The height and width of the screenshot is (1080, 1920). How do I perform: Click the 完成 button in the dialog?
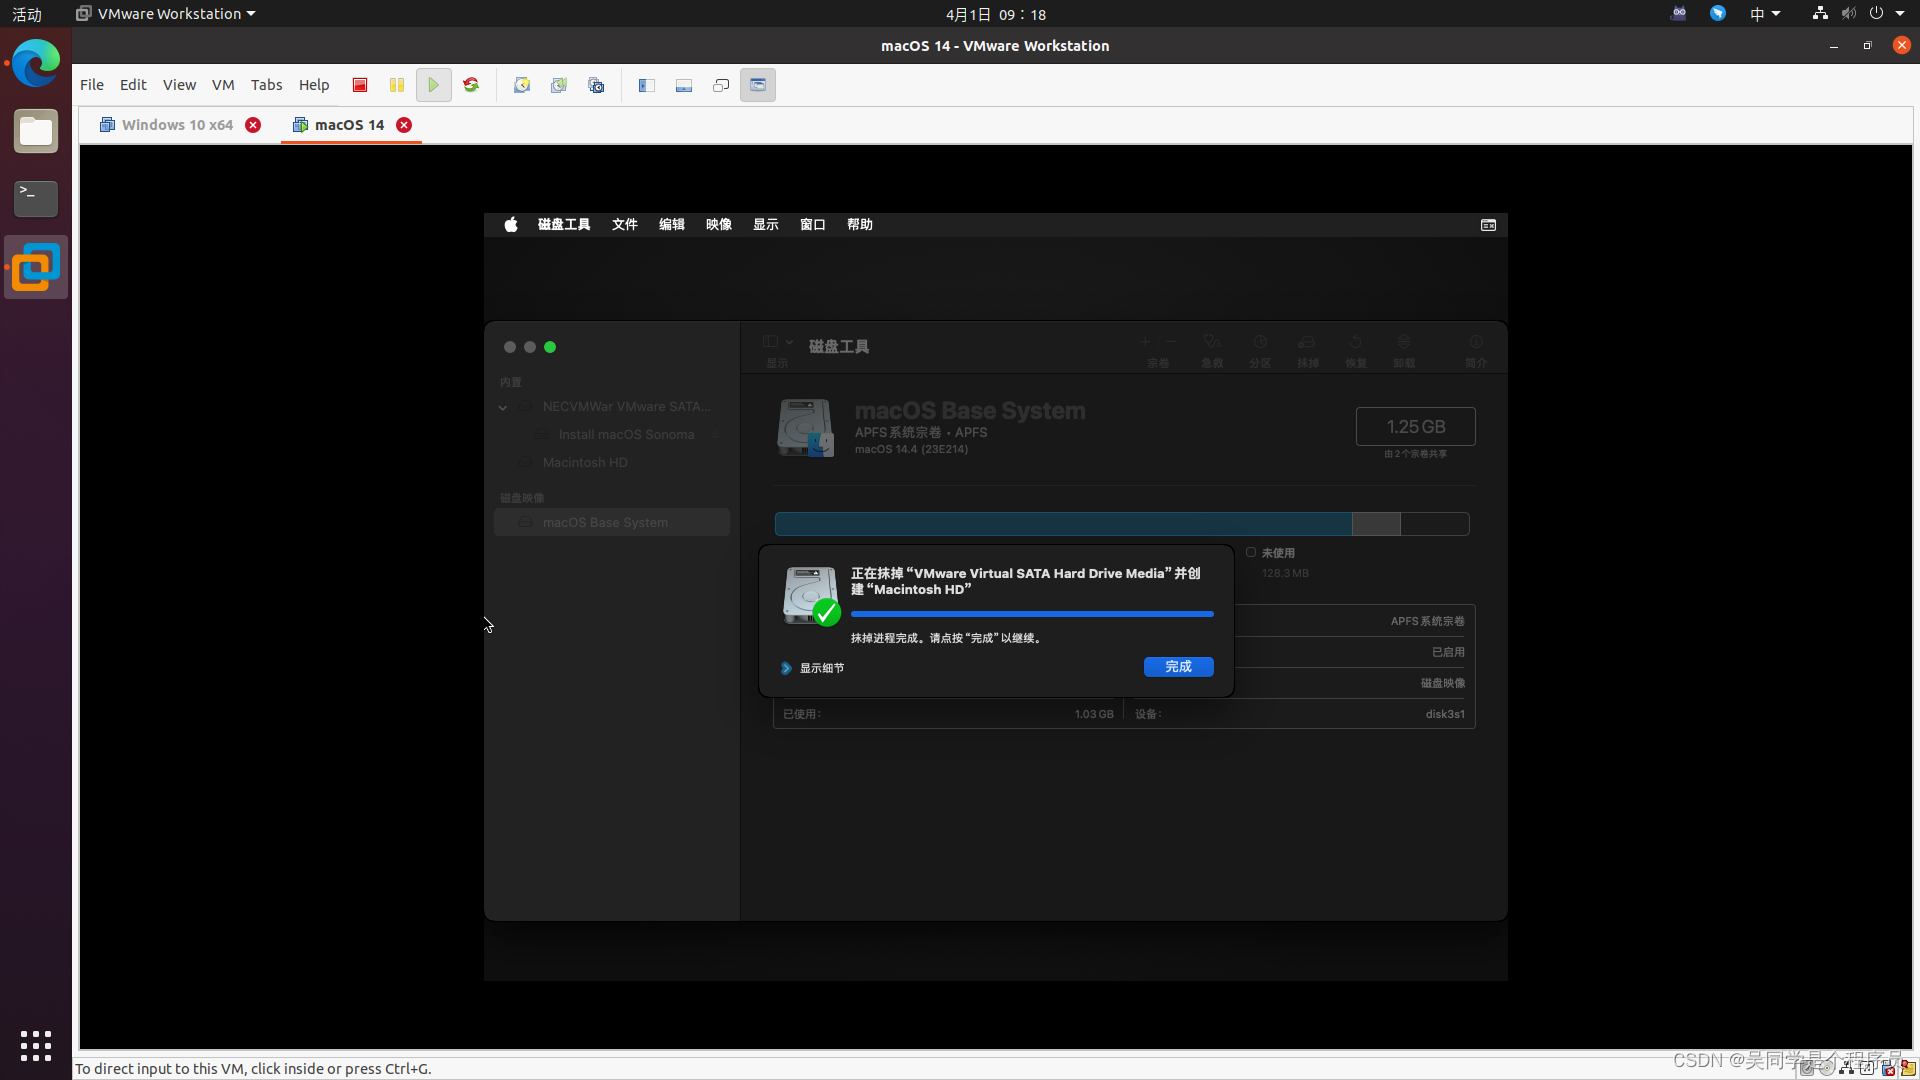coord(1178,667)
